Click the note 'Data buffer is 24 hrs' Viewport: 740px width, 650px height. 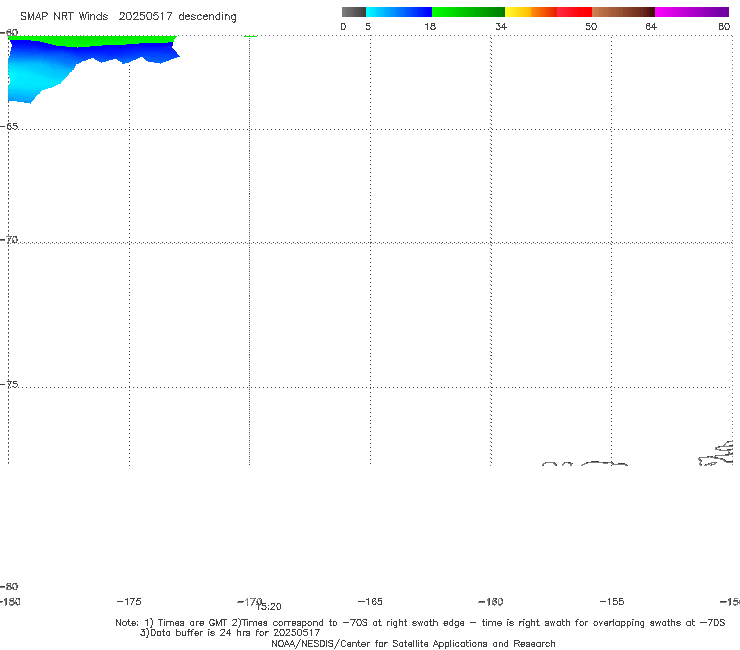point(230,633)
